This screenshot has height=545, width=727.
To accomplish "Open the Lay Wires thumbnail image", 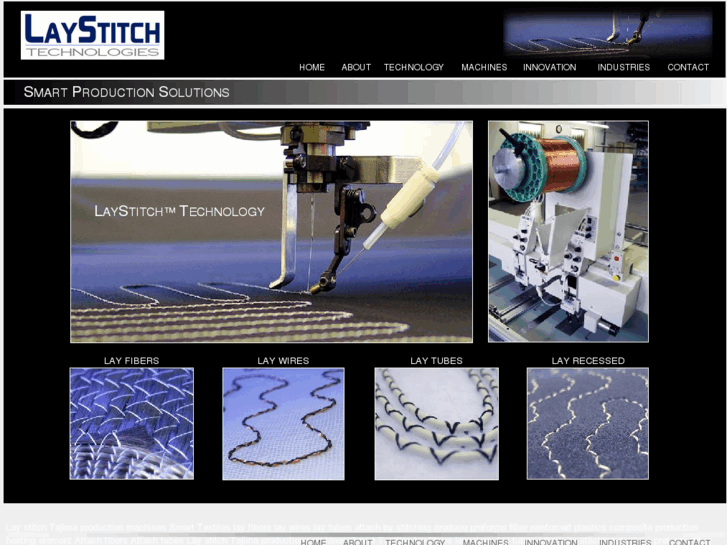I will (x=283, y=424).
